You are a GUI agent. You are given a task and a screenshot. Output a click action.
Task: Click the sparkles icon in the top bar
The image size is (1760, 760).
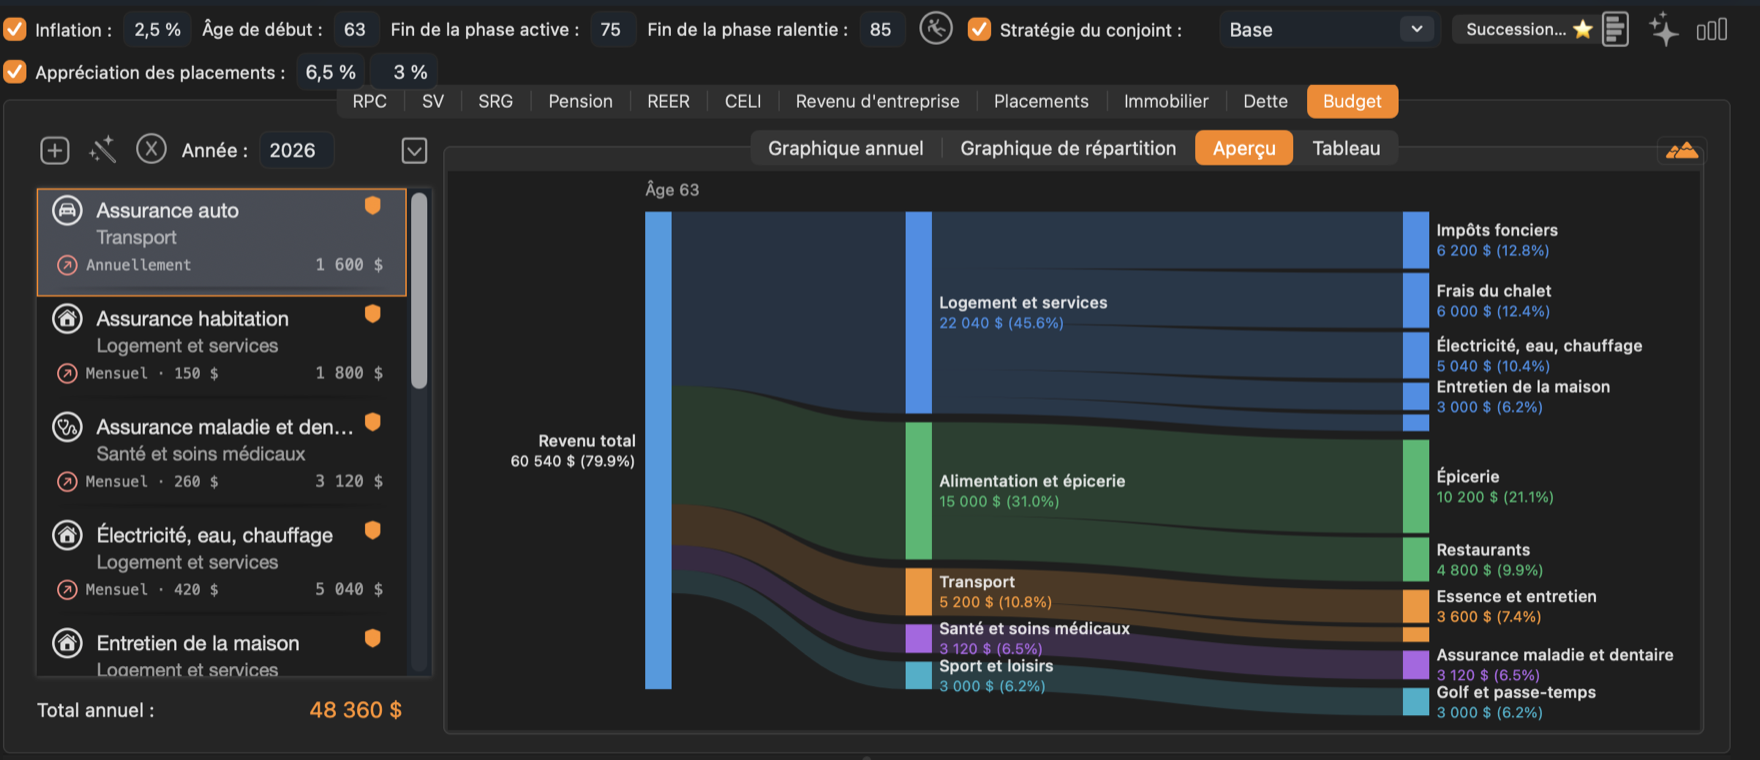coord(1664,29)
